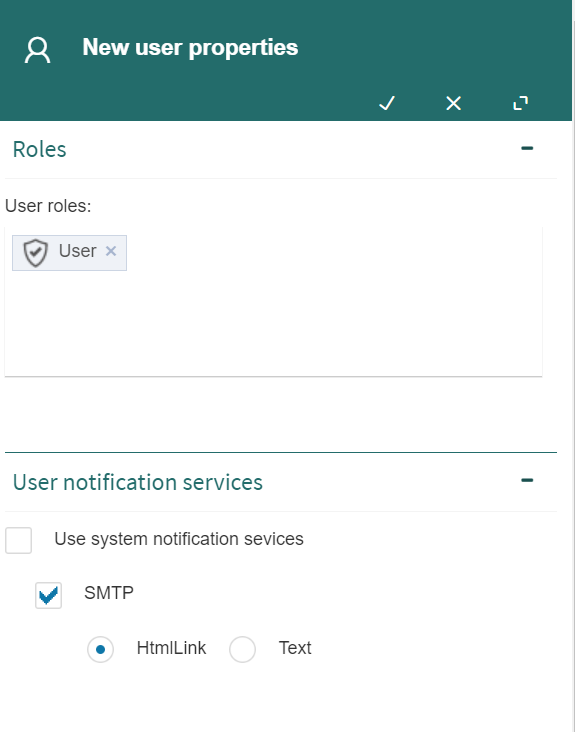Click the User notification services heading
Screen dimensions: 575x732
(138, 482)
